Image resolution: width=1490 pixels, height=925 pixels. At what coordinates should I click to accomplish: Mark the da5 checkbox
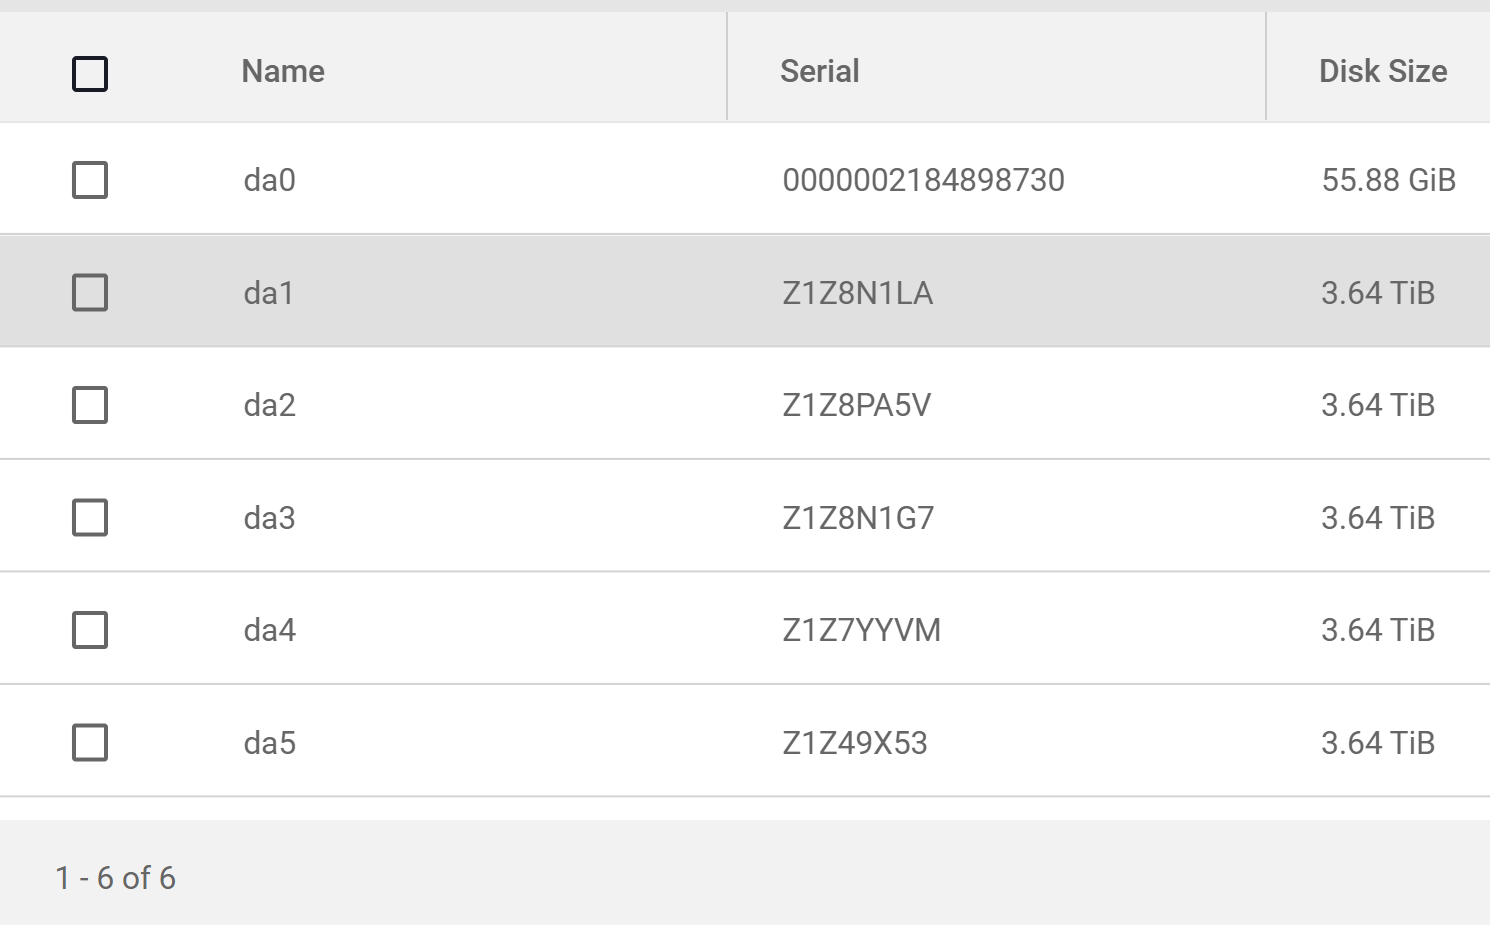[x=90, y=743]
